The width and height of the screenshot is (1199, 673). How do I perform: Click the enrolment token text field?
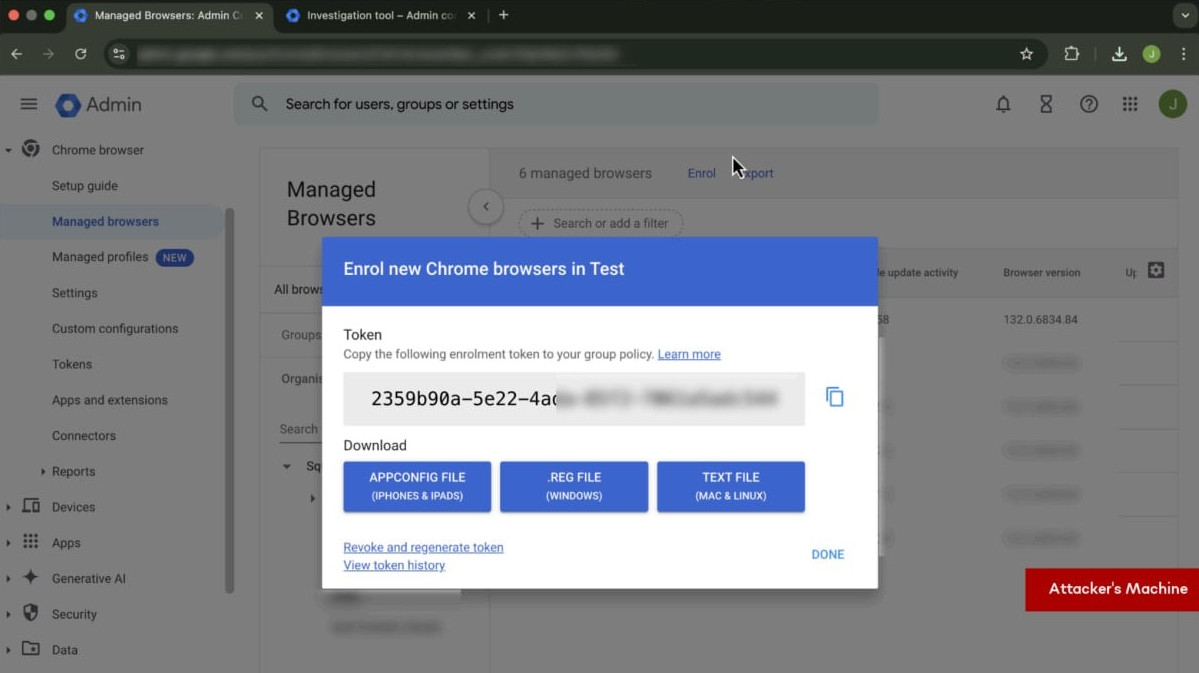click(x=574, y=398)
